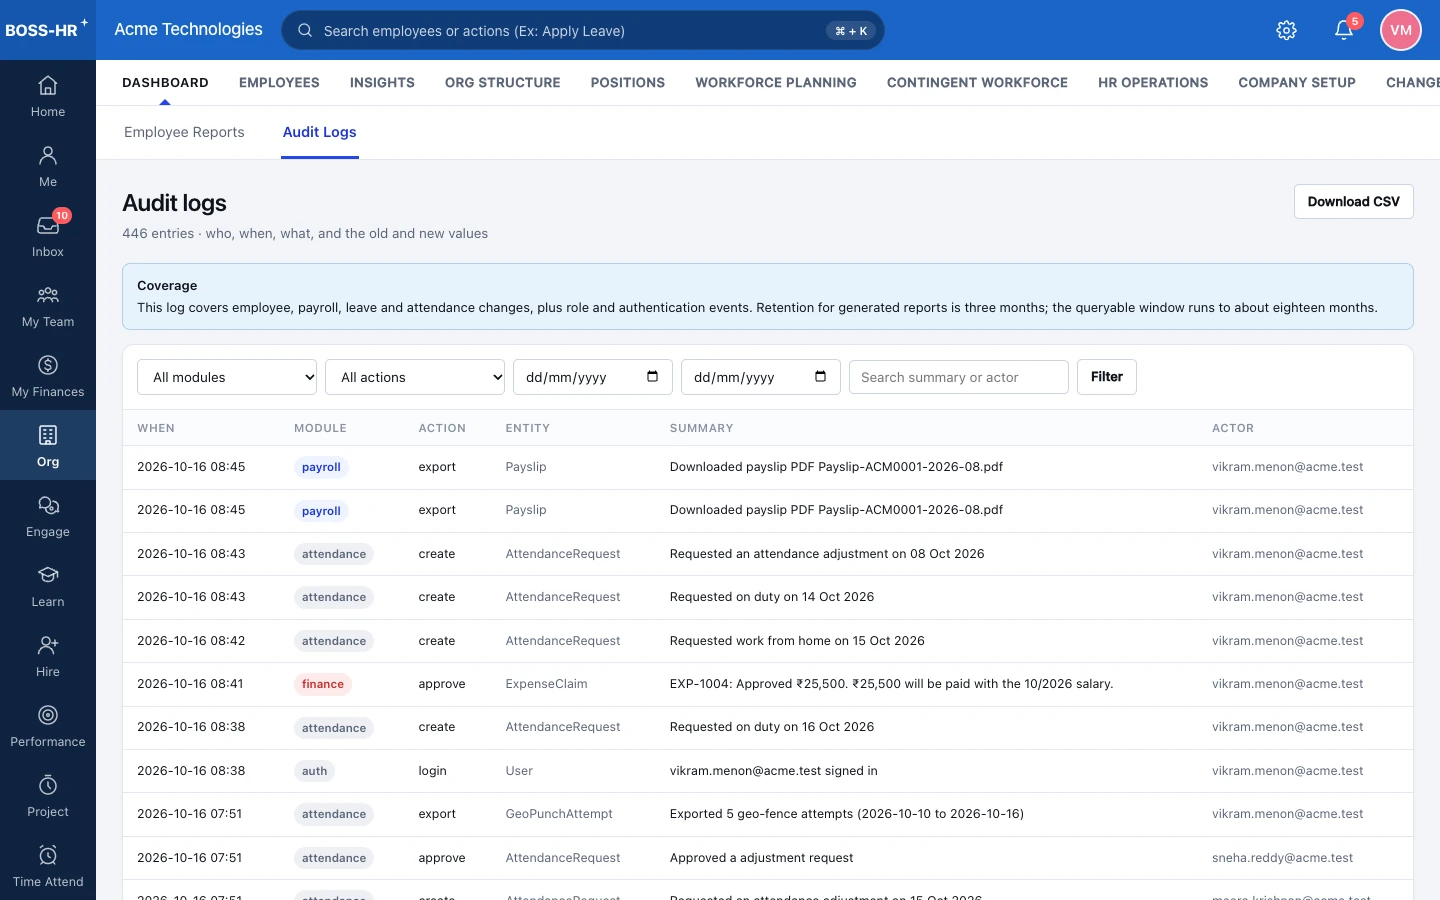Screen dimensions: 1440x900
Task: Click the BOSS-HR logo
Action: click(x=46, y=29)
